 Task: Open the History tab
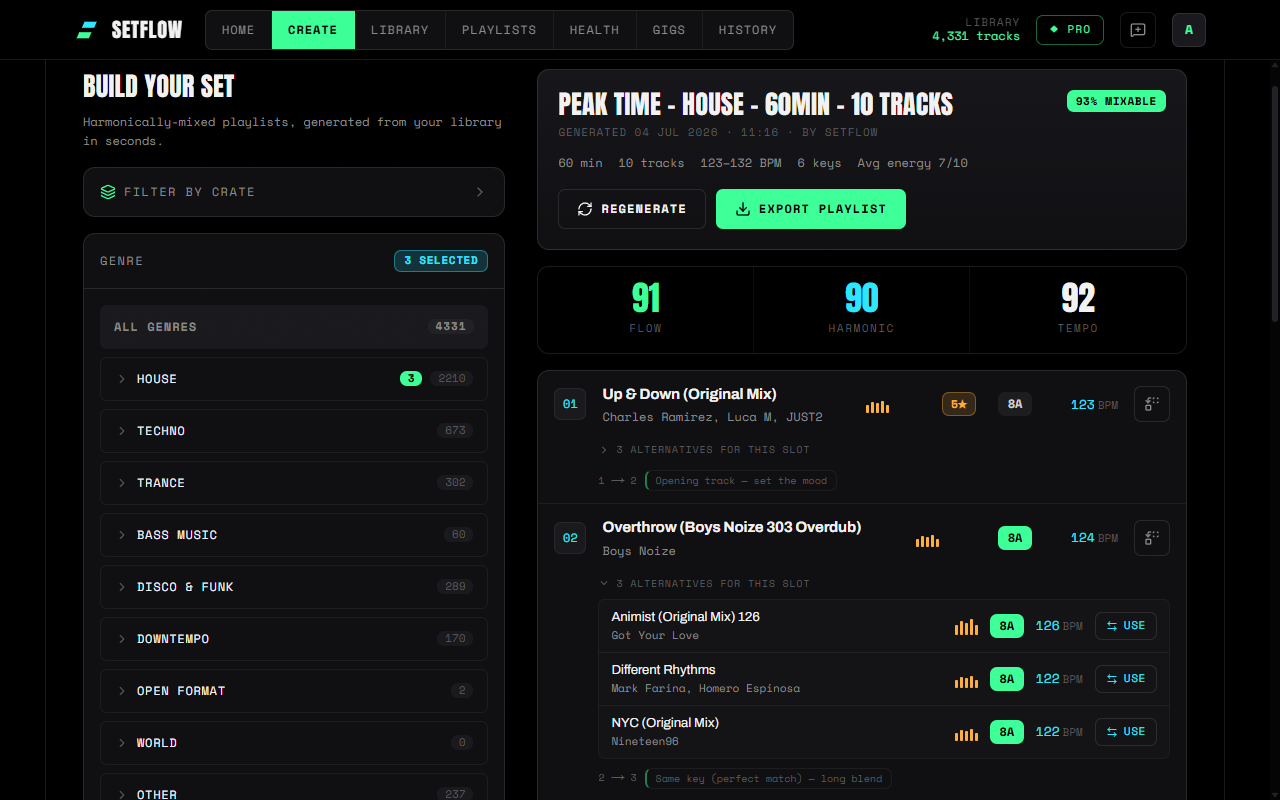pyautogui.click(x=747, y=30)
